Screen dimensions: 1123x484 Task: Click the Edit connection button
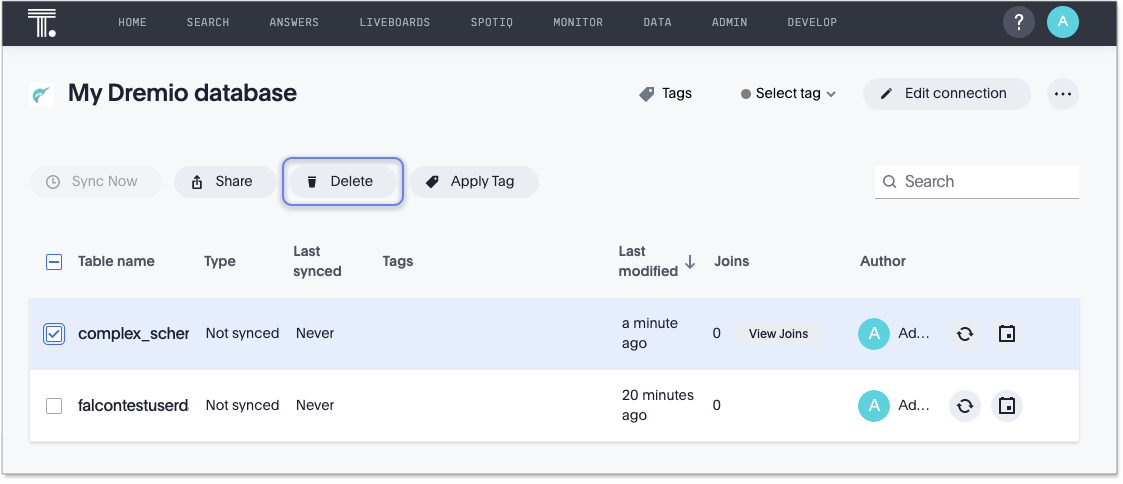coord(945,94)
